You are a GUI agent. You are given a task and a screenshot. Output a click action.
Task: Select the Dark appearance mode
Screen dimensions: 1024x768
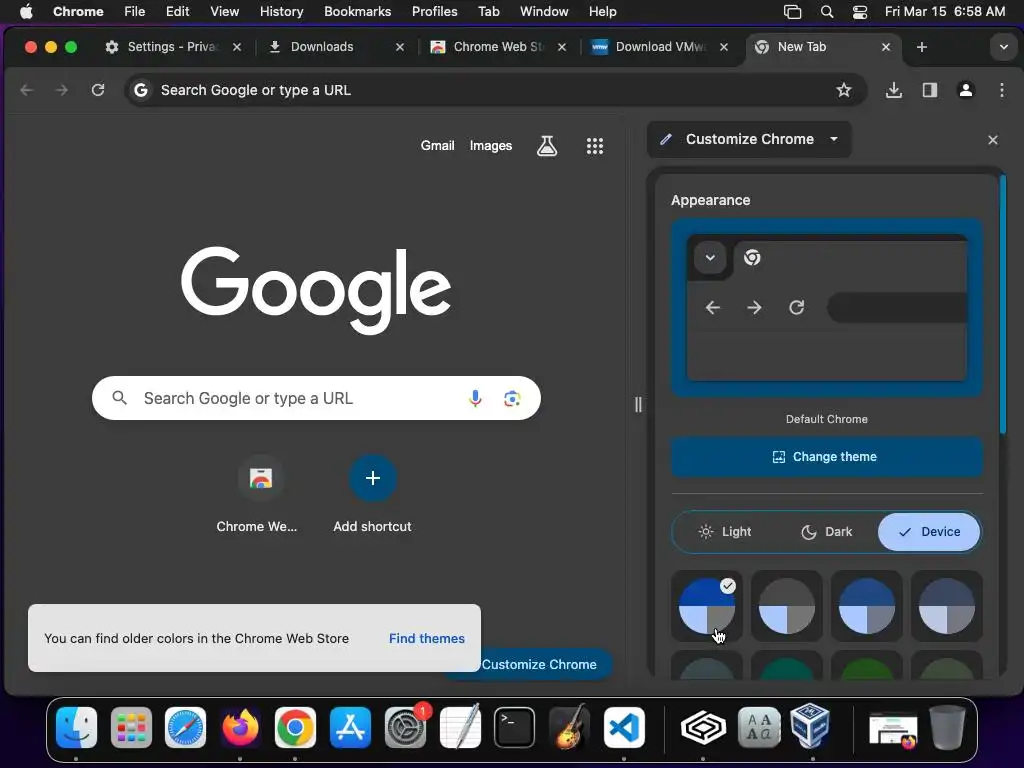pos(827,532)
